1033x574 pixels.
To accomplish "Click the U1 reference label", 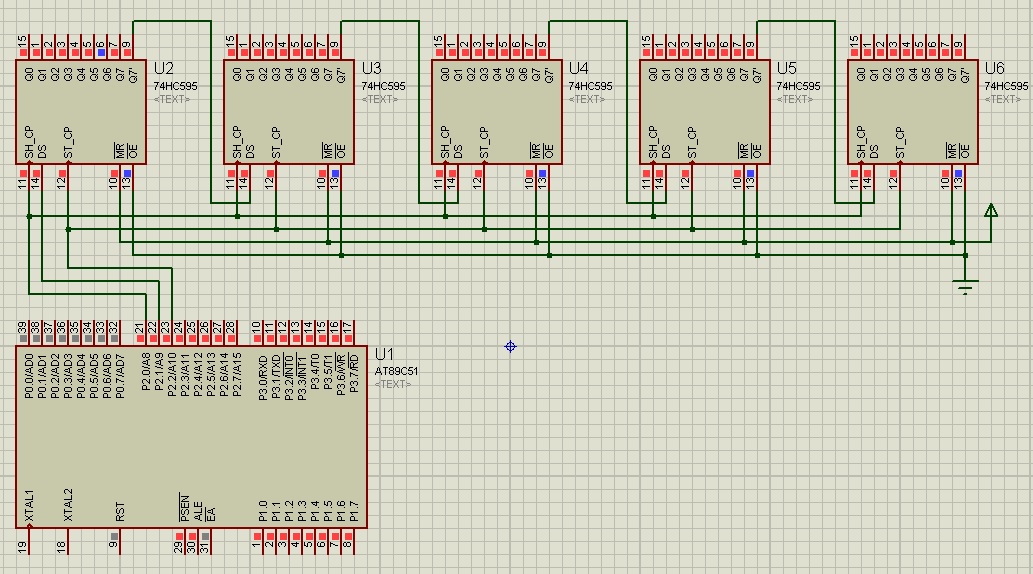I will [x=385, y=355].
